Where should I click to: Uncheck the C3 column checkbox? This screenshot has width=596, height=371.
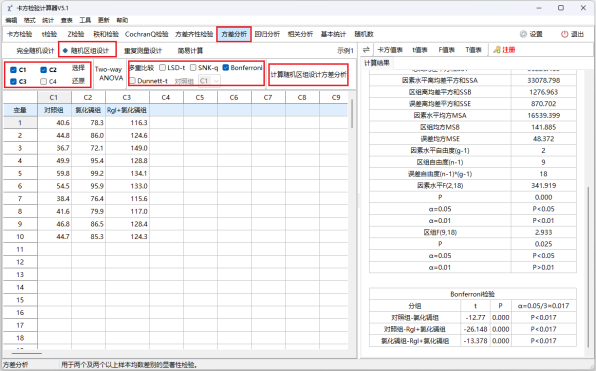coord(13,81)
